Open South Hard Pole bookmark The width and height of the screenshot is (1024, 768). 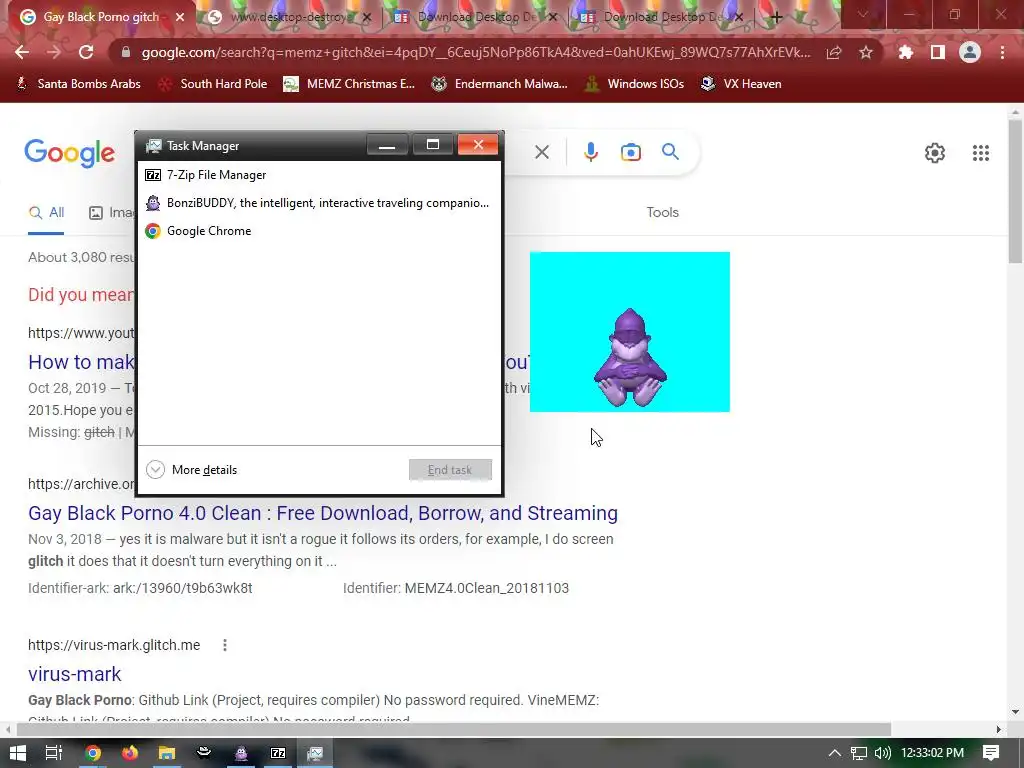click(214, 84)
